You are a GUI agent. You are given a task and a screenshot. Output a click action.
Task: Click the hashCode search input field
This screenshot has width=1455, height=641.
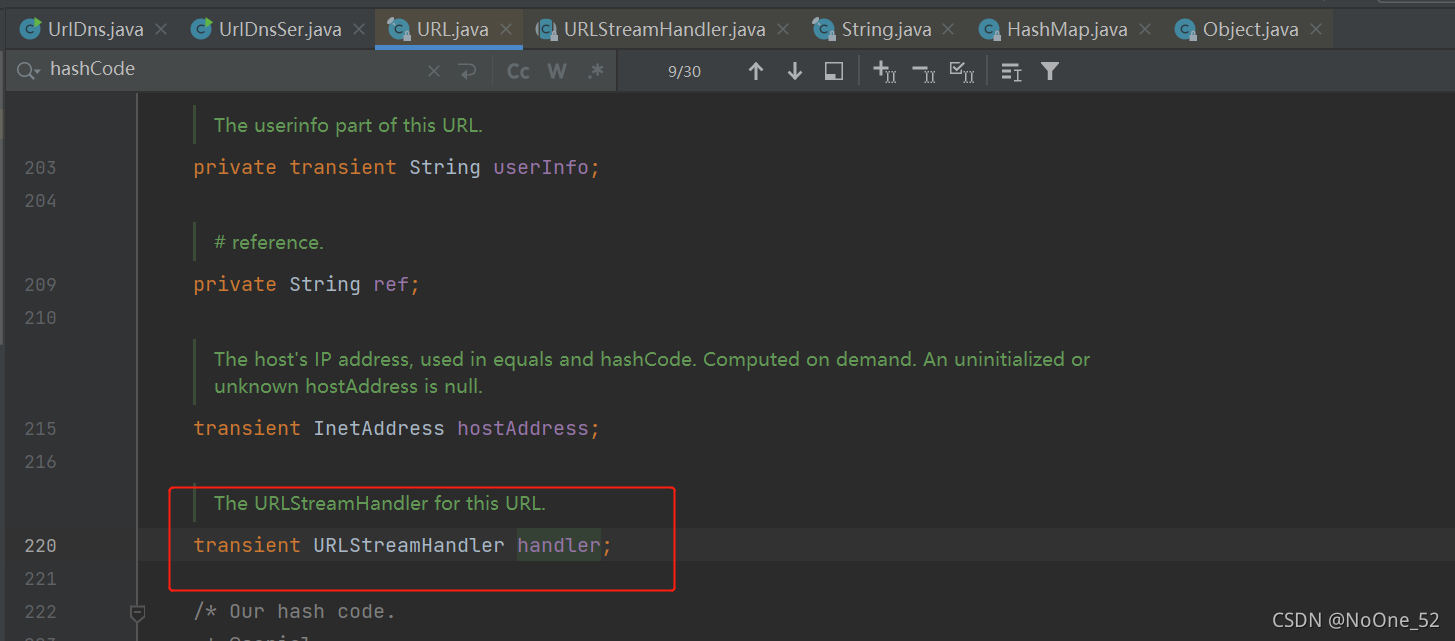(x=235, y=71)
